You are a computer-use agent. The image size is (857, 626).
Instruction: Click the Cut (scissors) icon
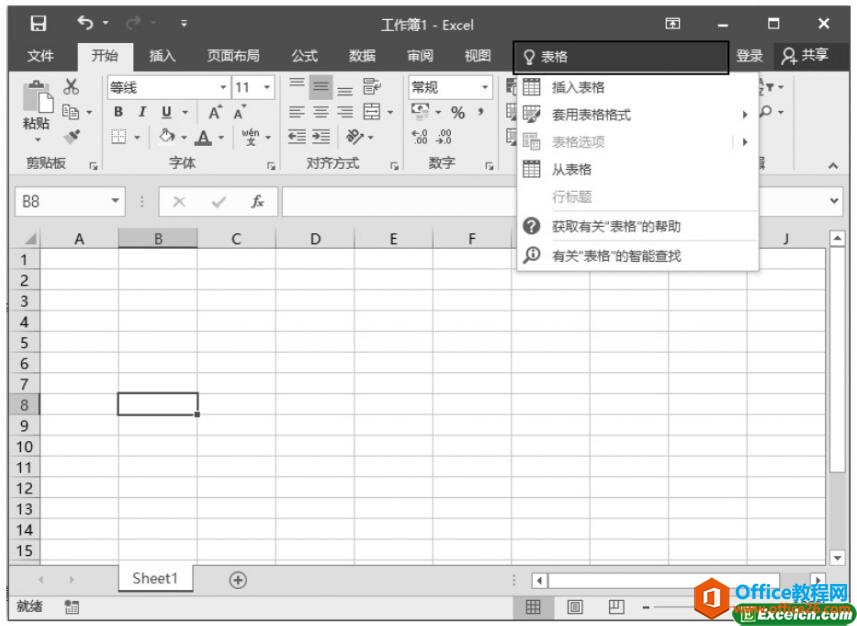72,88
